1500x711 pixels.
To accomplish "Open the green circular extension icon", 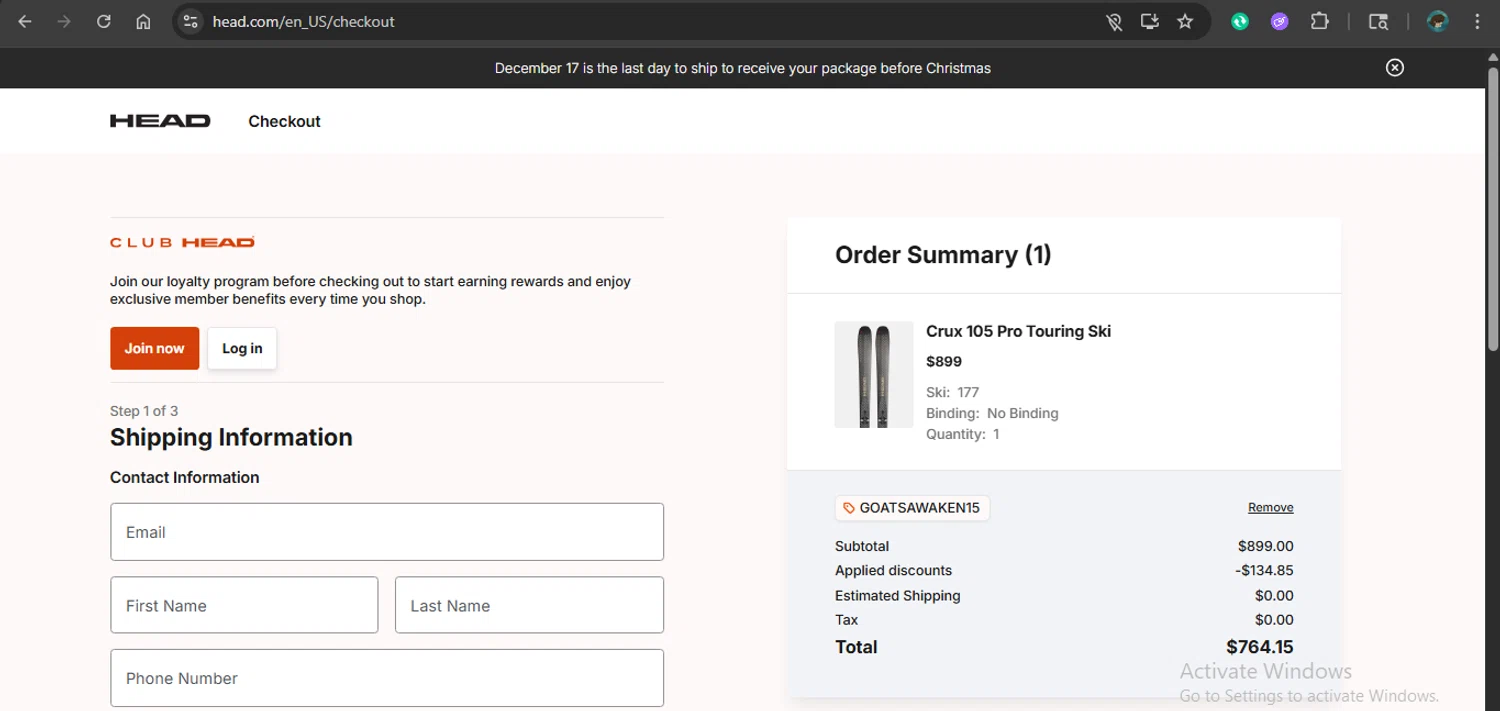I will click(1240, 21).
